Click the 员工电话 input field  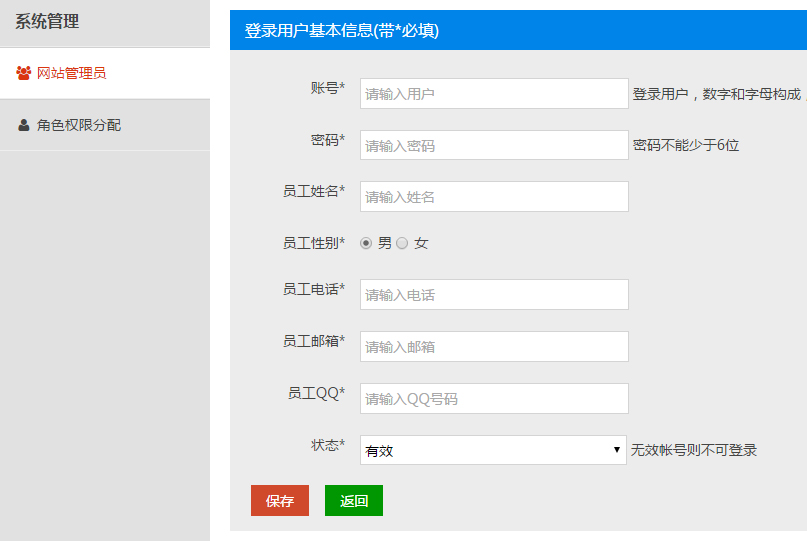[494, 295]
